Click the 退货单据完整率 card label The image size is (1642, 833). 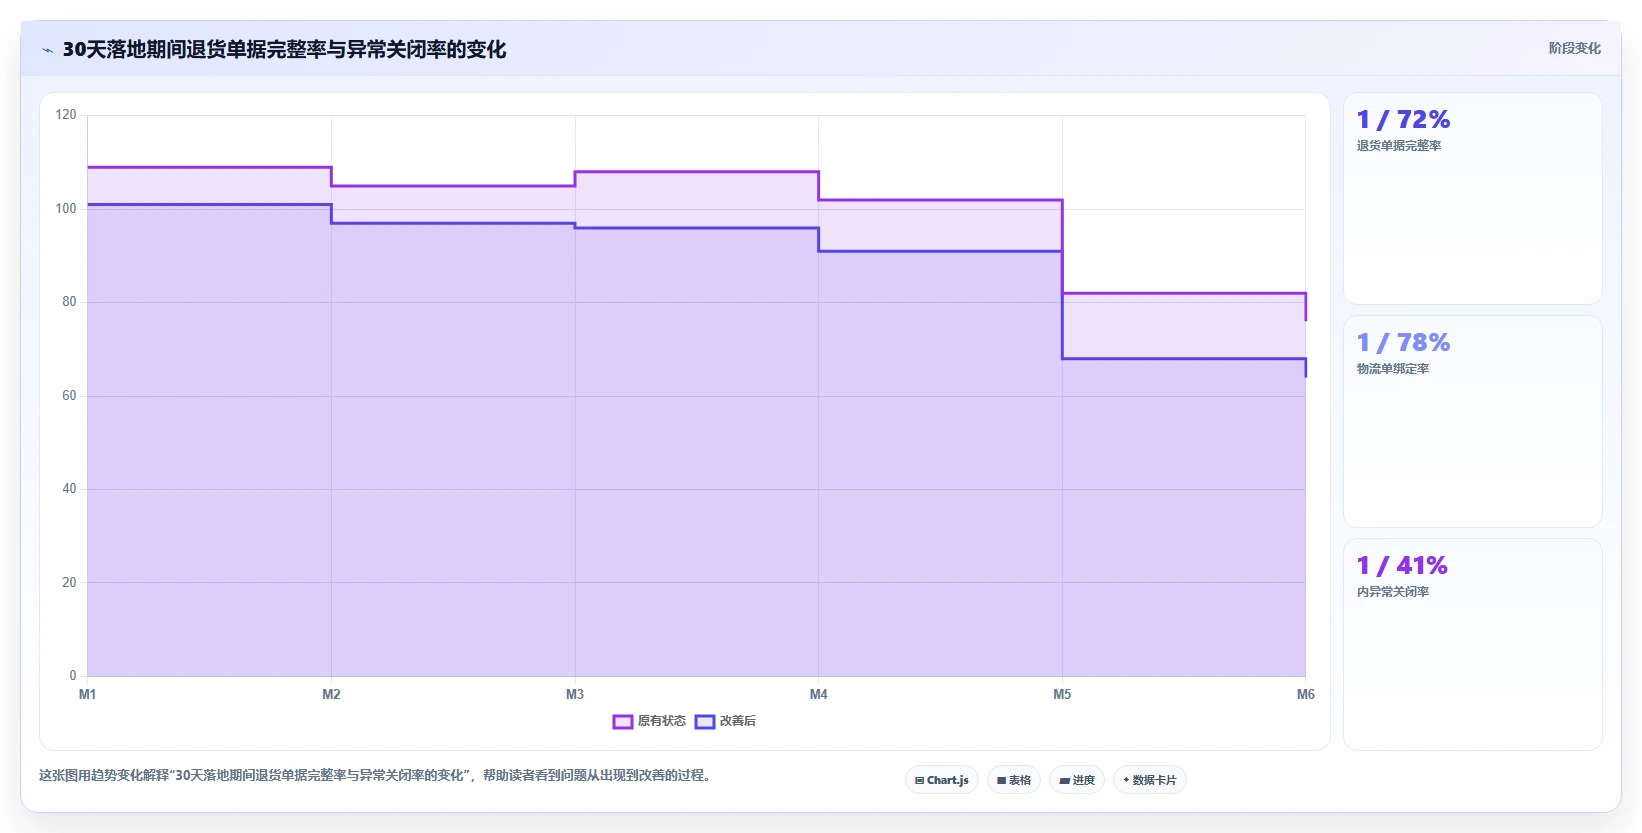pyautogui.click(x=1399, y=146)
